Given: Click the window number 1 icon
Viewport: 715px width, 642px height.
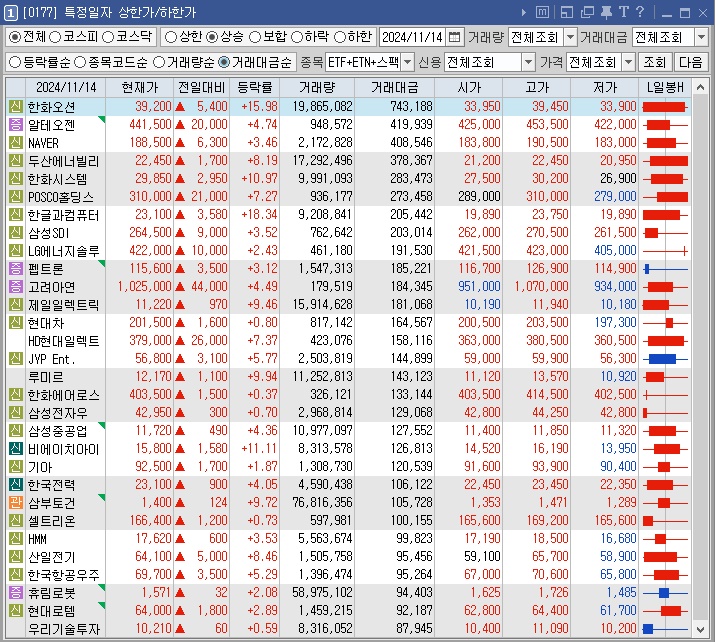Looking at the screenshot, I should [10, 12].
